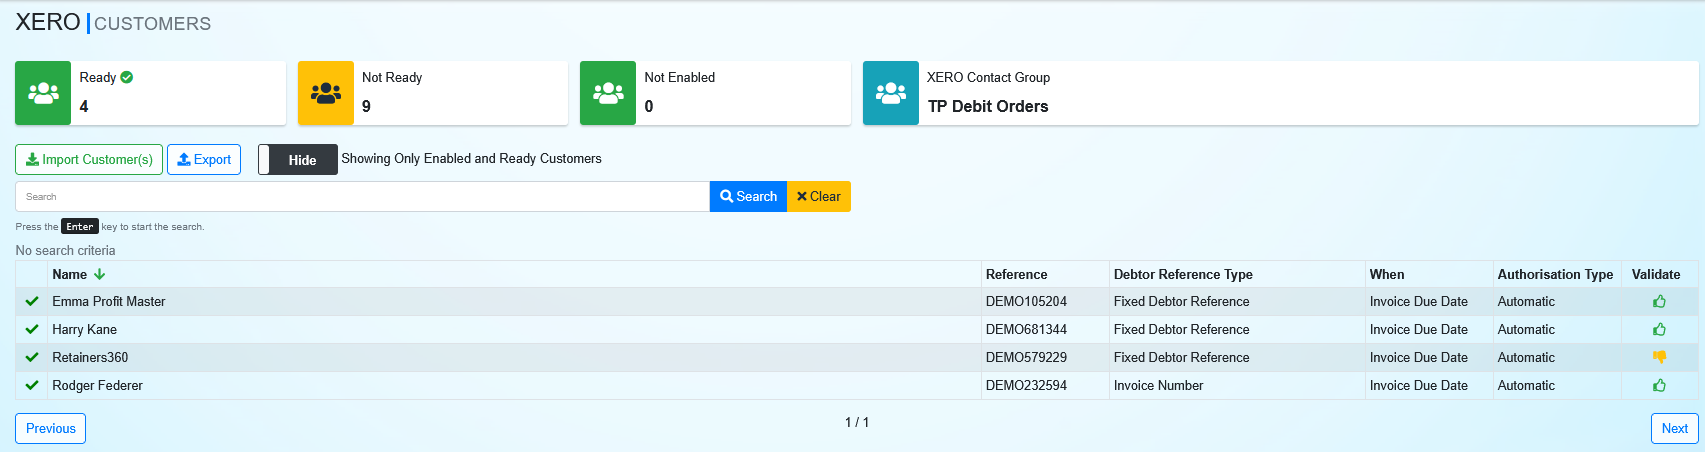Select the Harry Kane name
1705x452 pixels.
[x=85, y=329]
